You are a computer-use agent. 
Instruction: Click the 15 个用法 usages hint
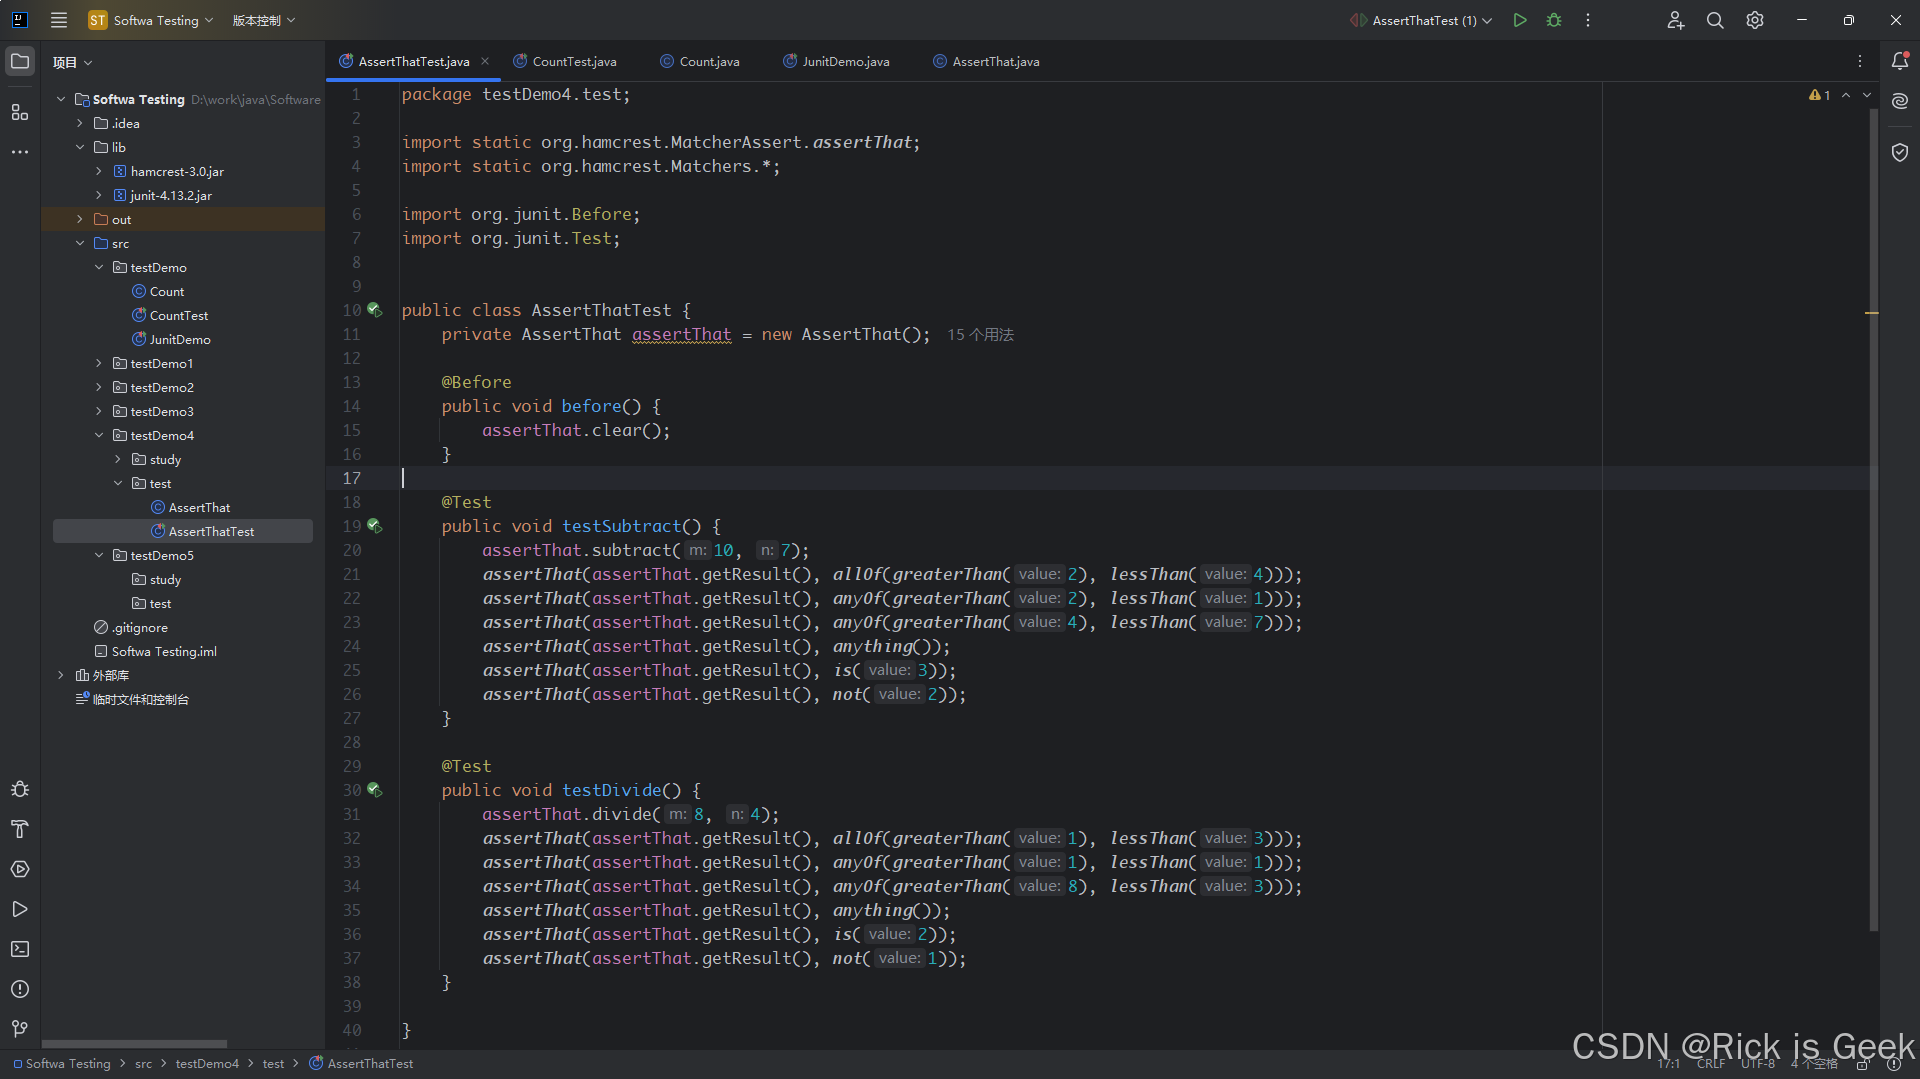click(x=980, y=335)
